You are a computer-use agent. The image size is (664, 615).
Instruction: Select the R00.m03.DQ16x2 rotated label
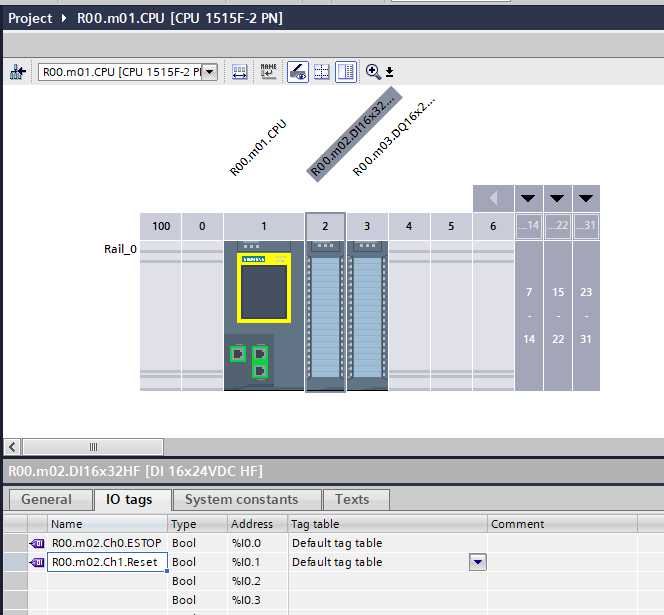[394, 136]
